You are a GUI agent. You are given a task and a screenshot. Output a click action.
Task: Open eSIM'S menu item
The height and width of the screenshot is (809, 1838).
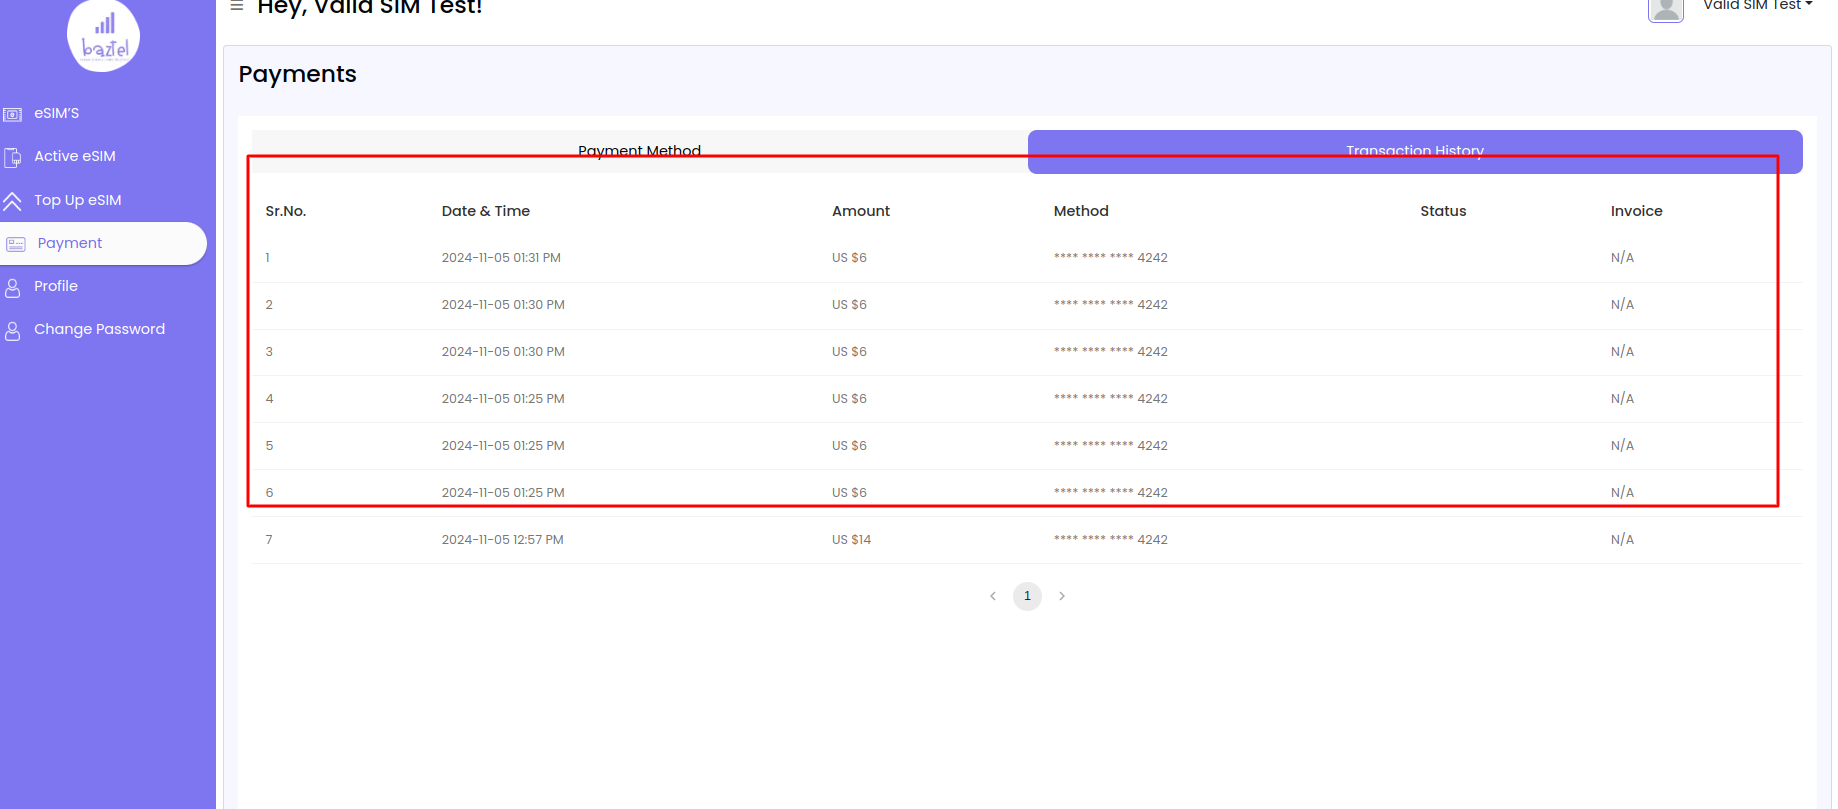click(x=57, y=113)
